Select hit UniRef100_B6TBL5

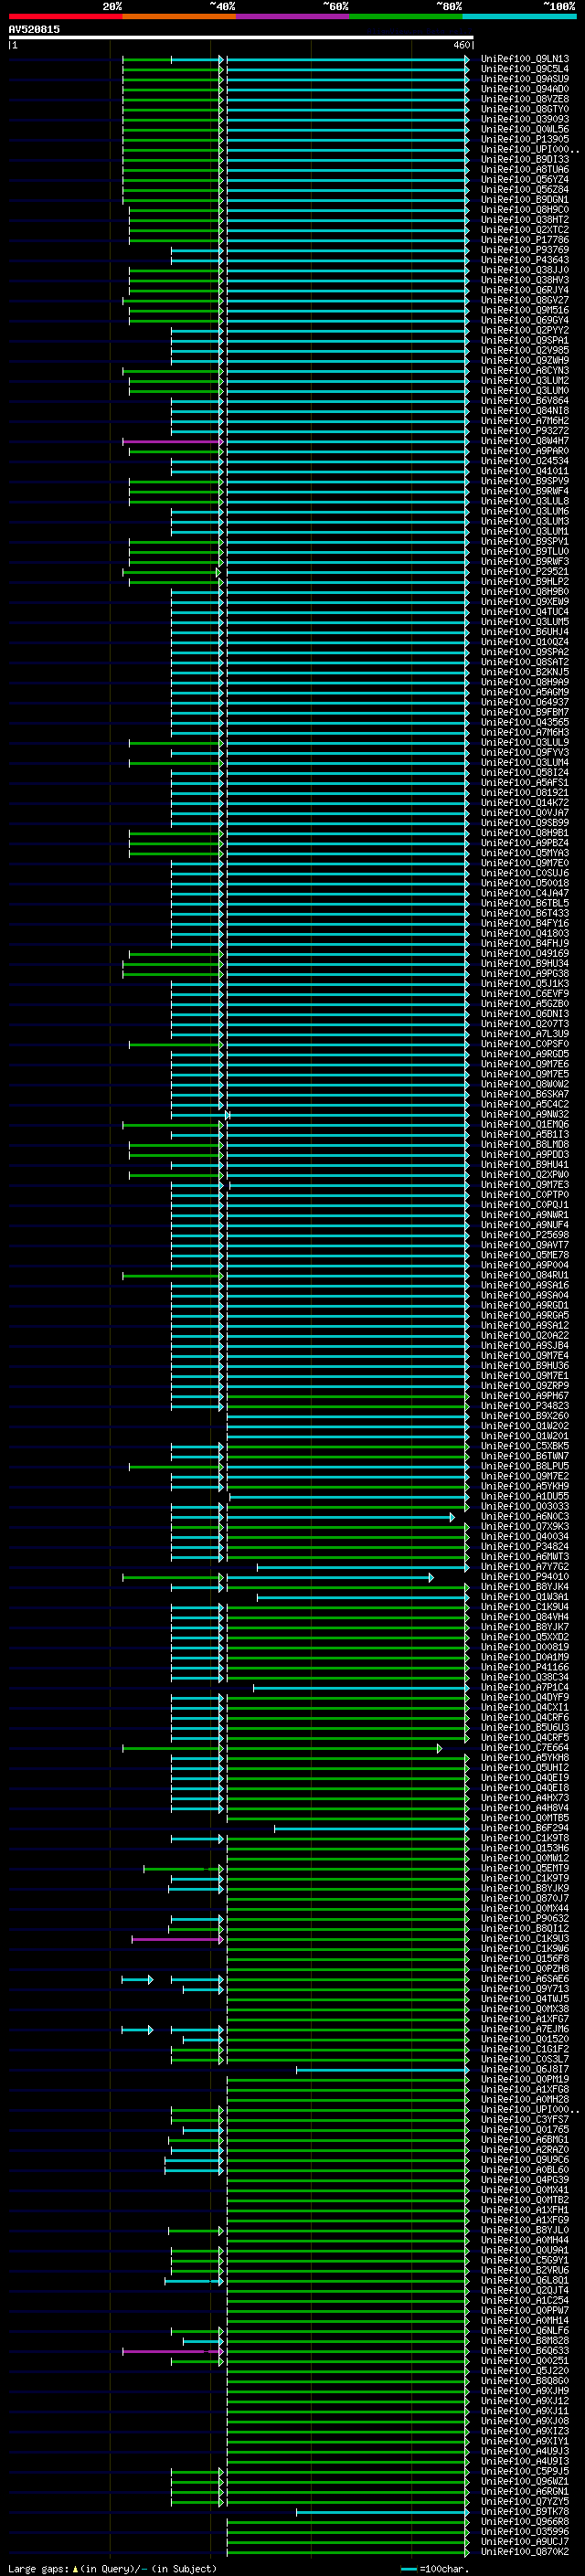[x=524, y=903]
